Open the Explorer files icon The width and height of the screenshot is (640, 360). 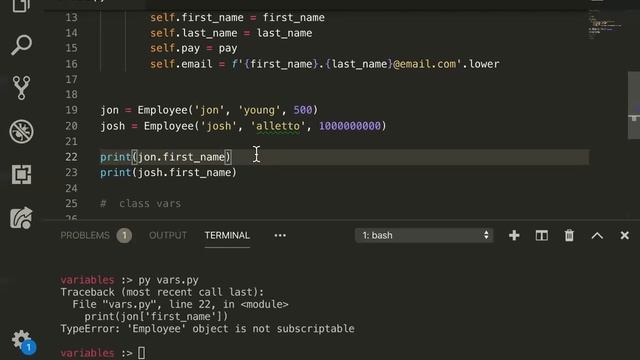pos(21,6)
